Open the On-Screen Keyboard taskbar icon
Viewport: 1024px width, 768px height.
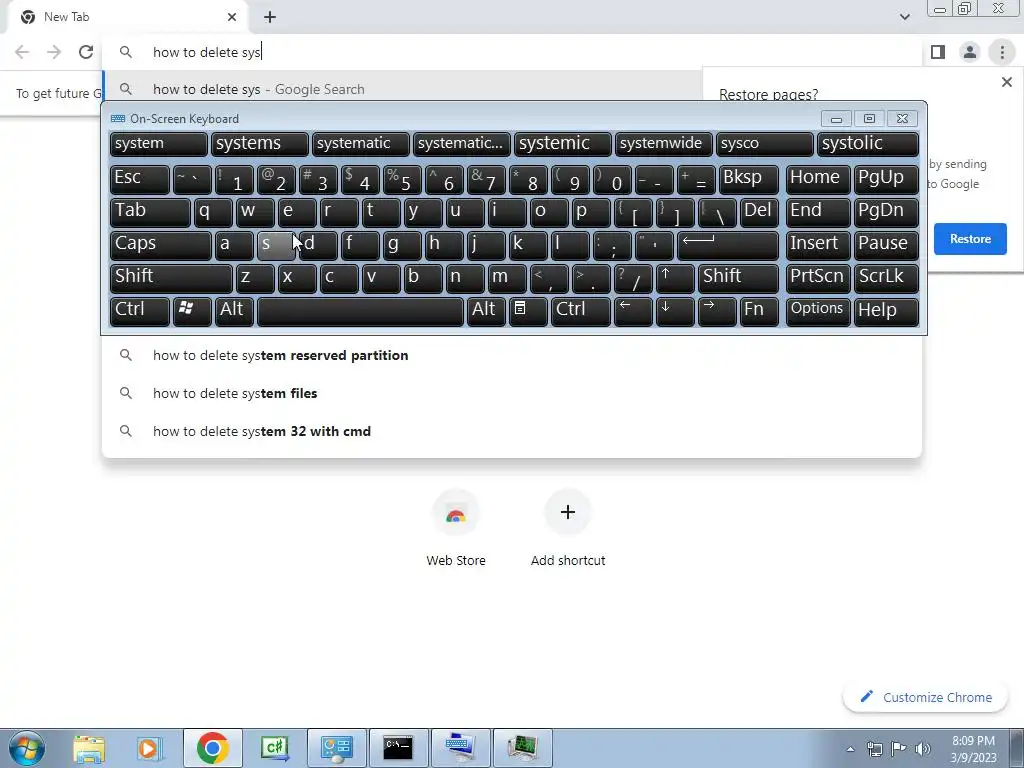tap(460, 748)
